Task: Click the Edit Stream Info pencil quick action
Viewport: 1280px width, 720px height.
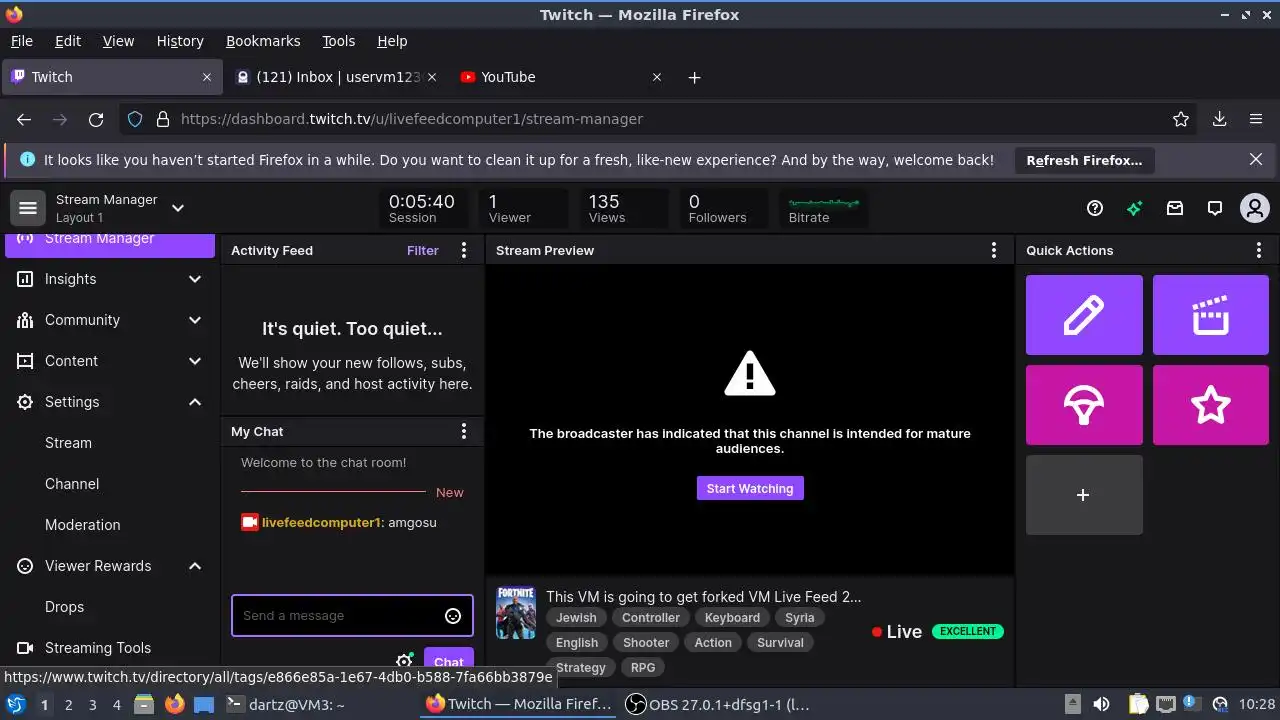Action: pos(1084,315)
